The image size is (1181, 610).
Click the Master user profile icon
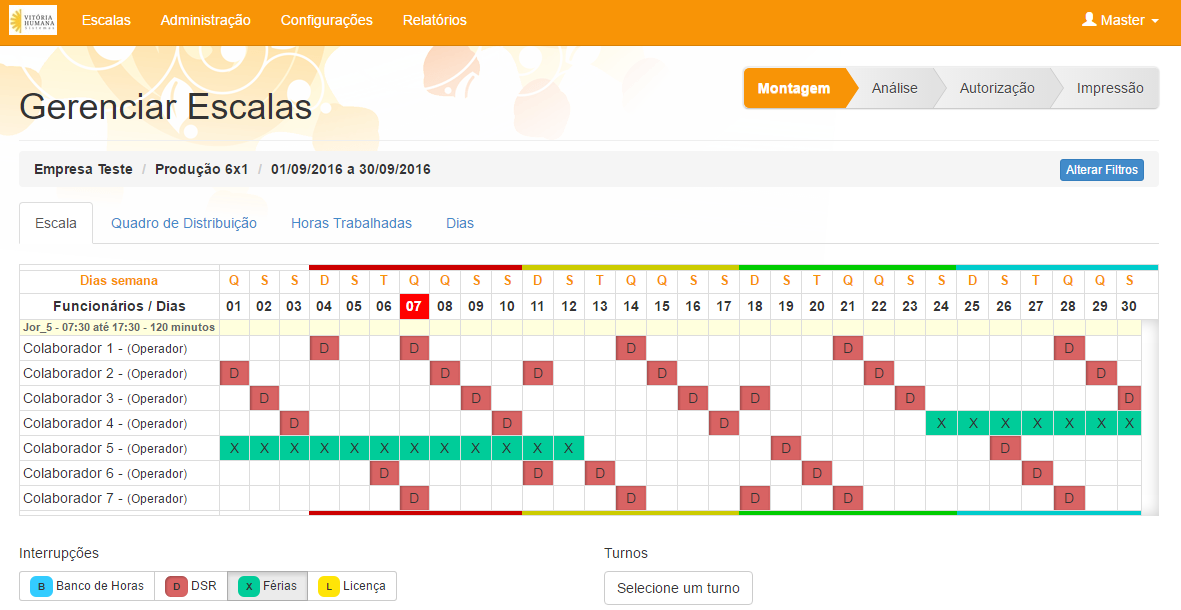(x=1089, y=20)
